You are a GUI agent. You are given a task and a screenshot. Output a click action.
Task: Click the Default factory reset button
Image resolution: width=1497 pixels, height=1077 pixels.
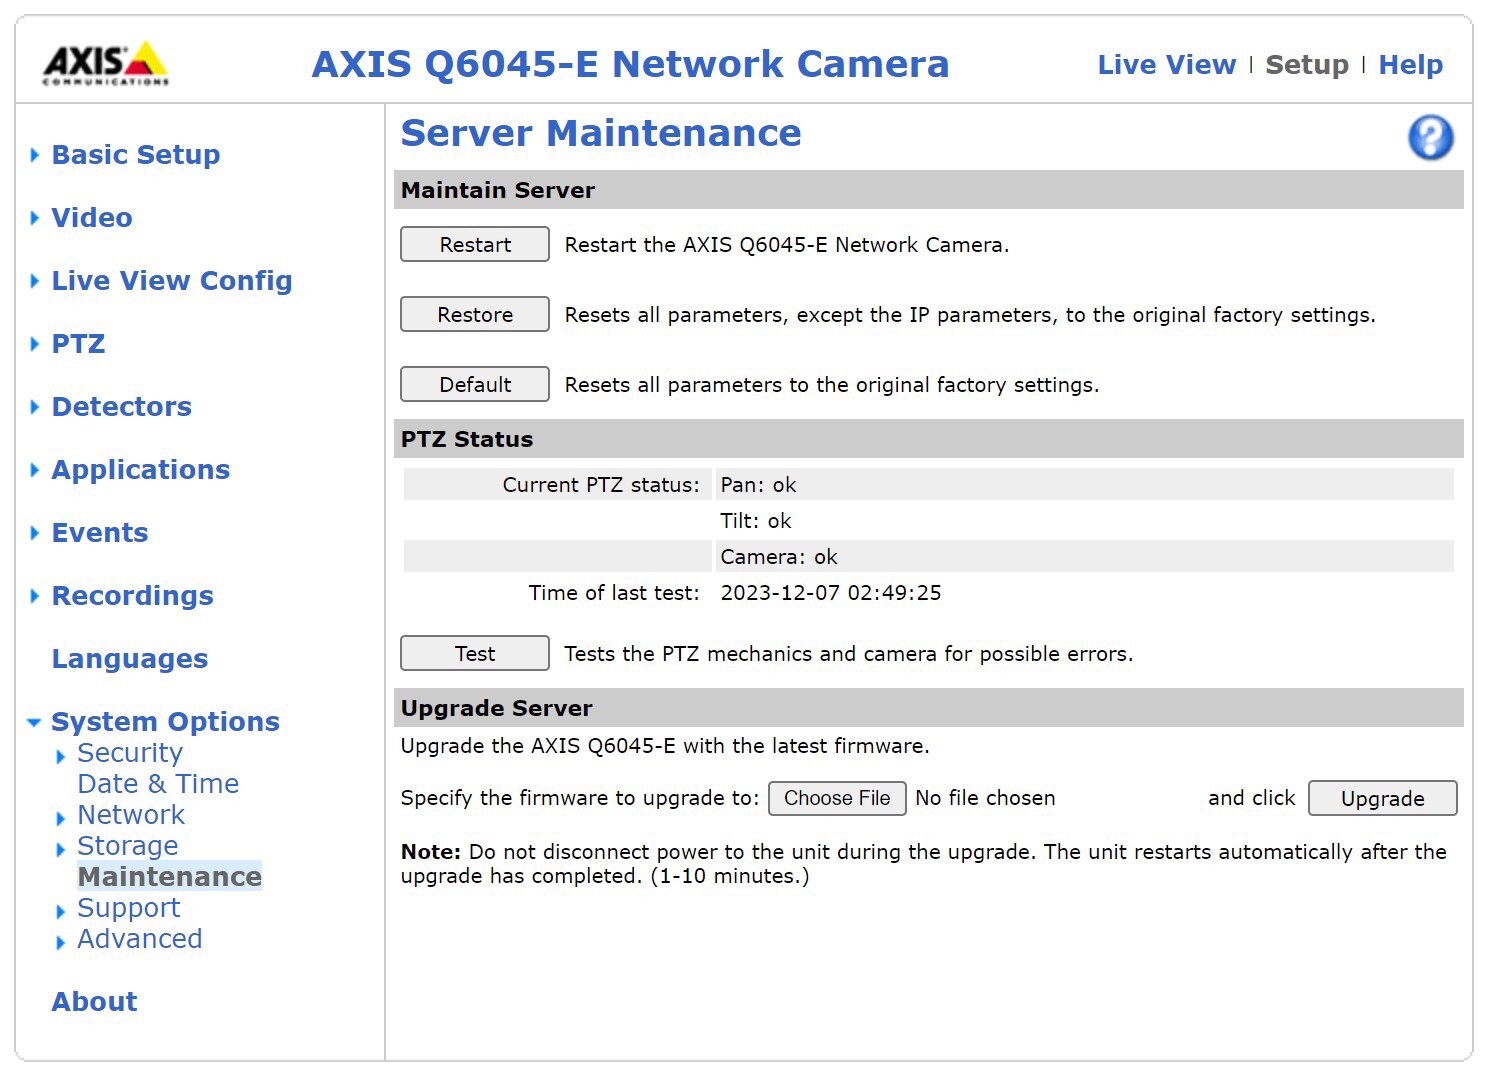point(475,385)
